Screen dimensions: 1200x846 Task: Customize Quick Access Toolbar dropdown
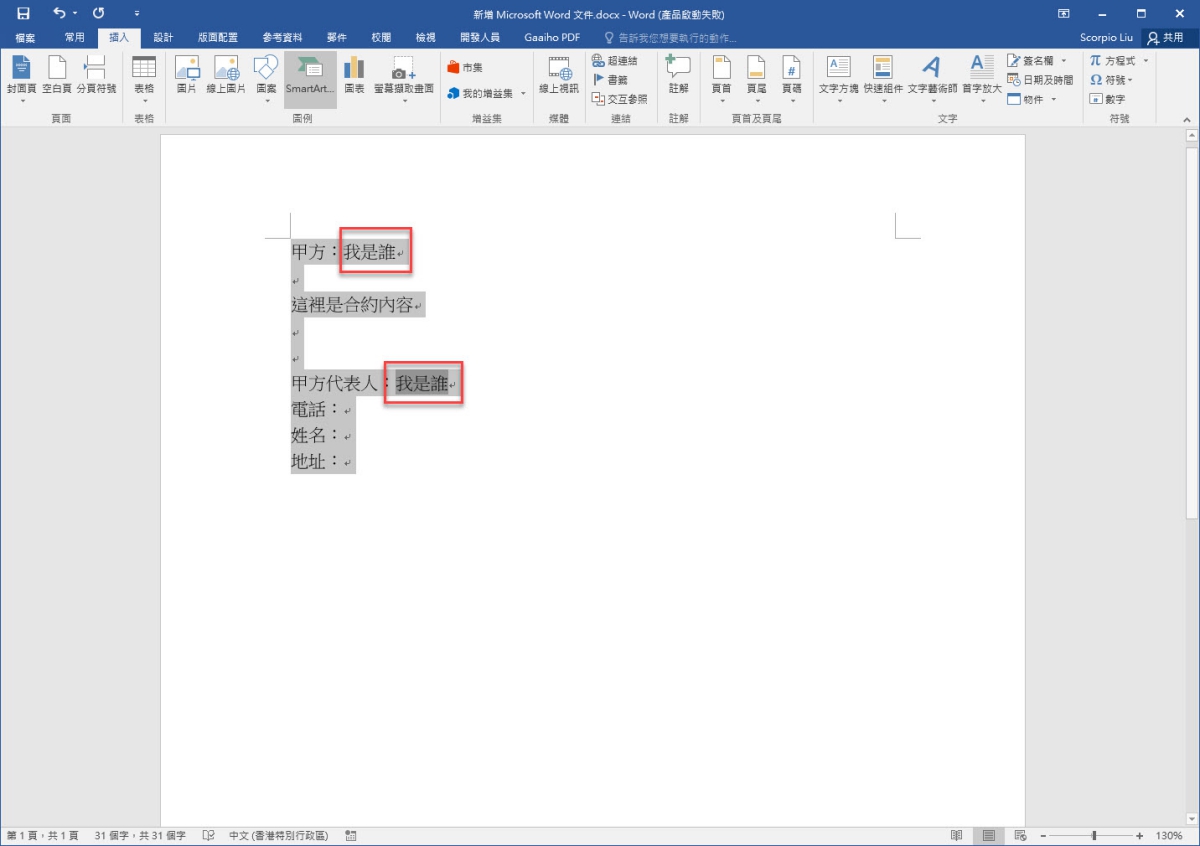136,14
